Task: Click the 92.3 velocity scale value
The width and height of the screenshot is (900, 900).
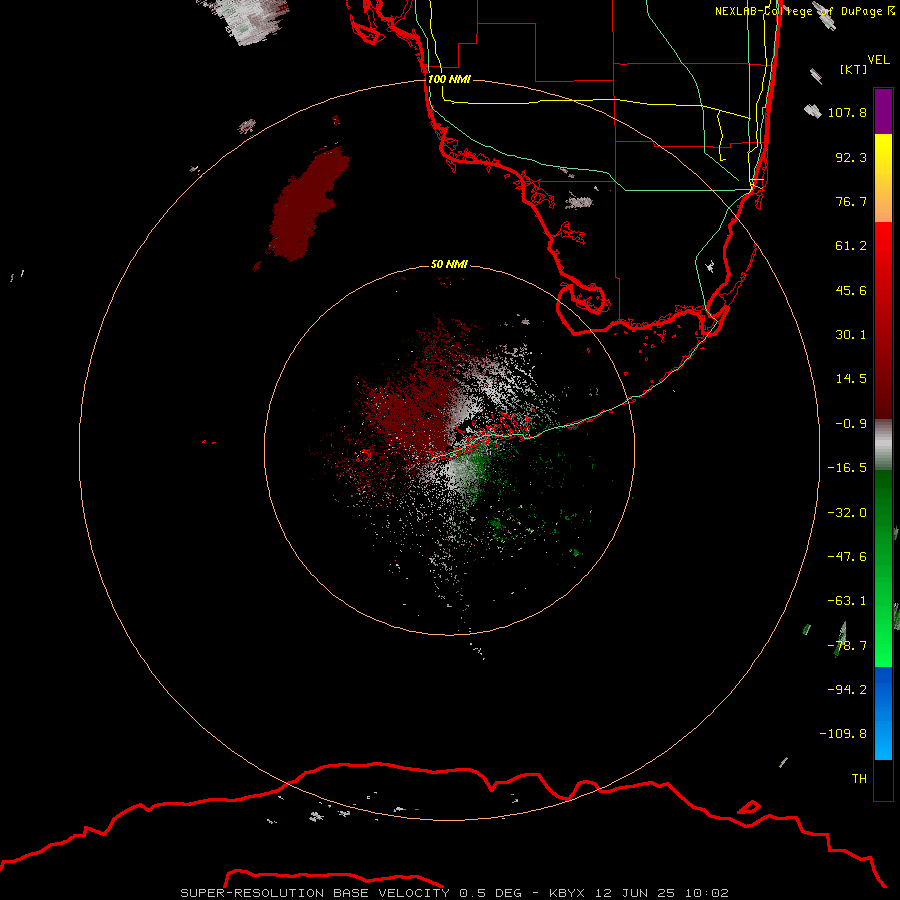Action: (851, 157)
